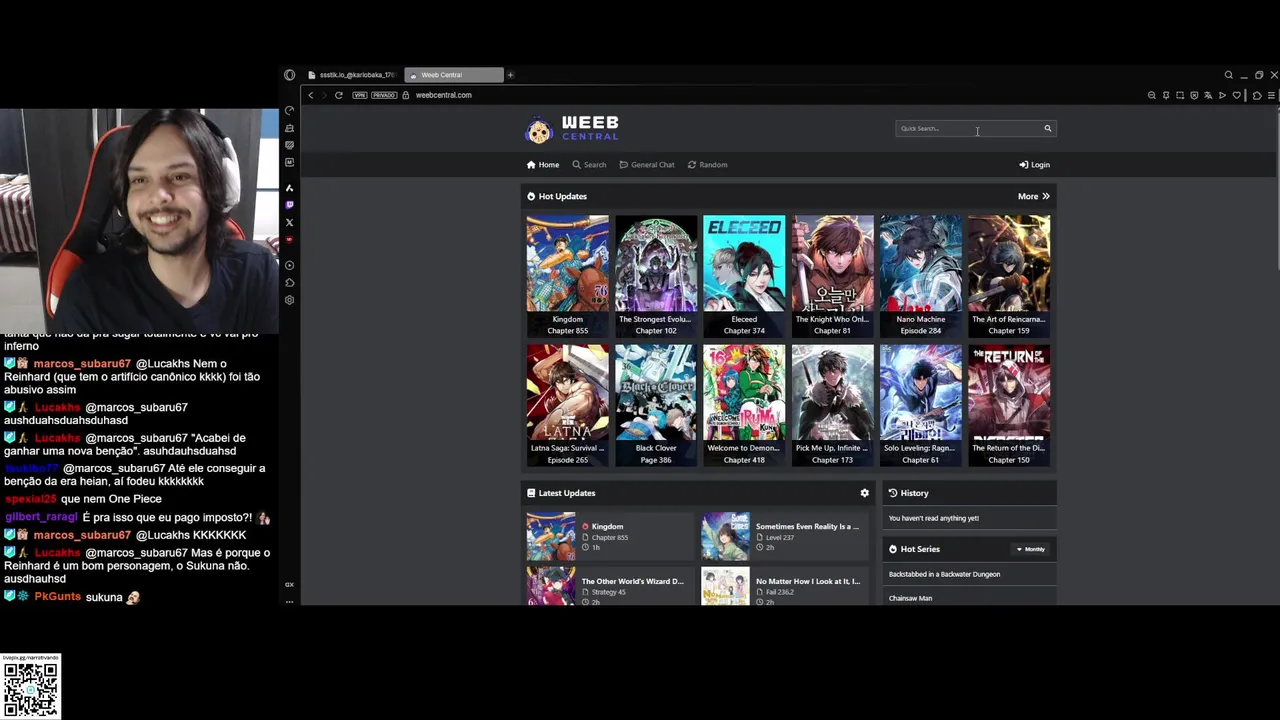Select the Weeb Central browser tab
The height and width of the screenshot is (720, 1280).
tap(454, 75)
